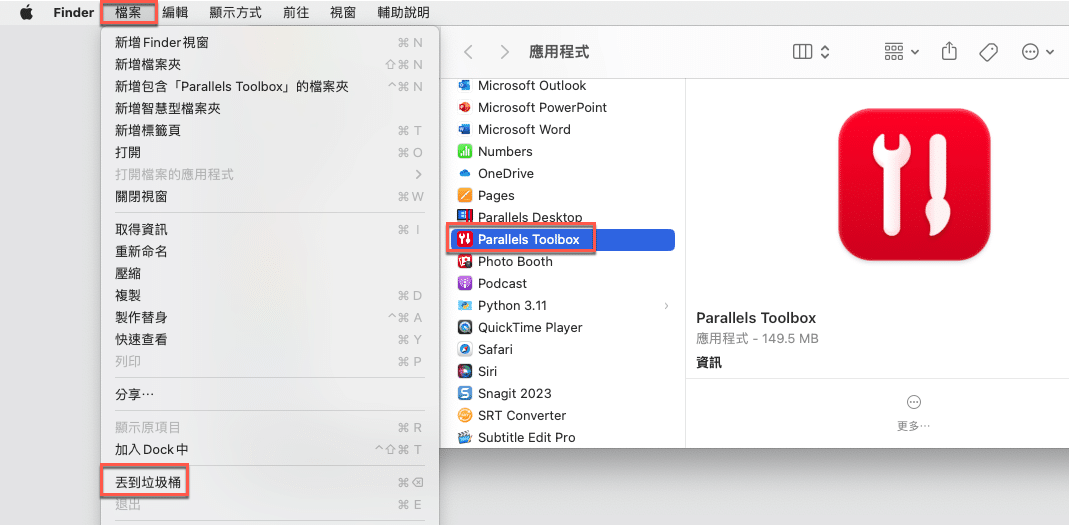The height and width of the screenshot is (525, 1069).
Task: Open the 前往 menu
Action: pyautogui.click(x=295, y=12)
